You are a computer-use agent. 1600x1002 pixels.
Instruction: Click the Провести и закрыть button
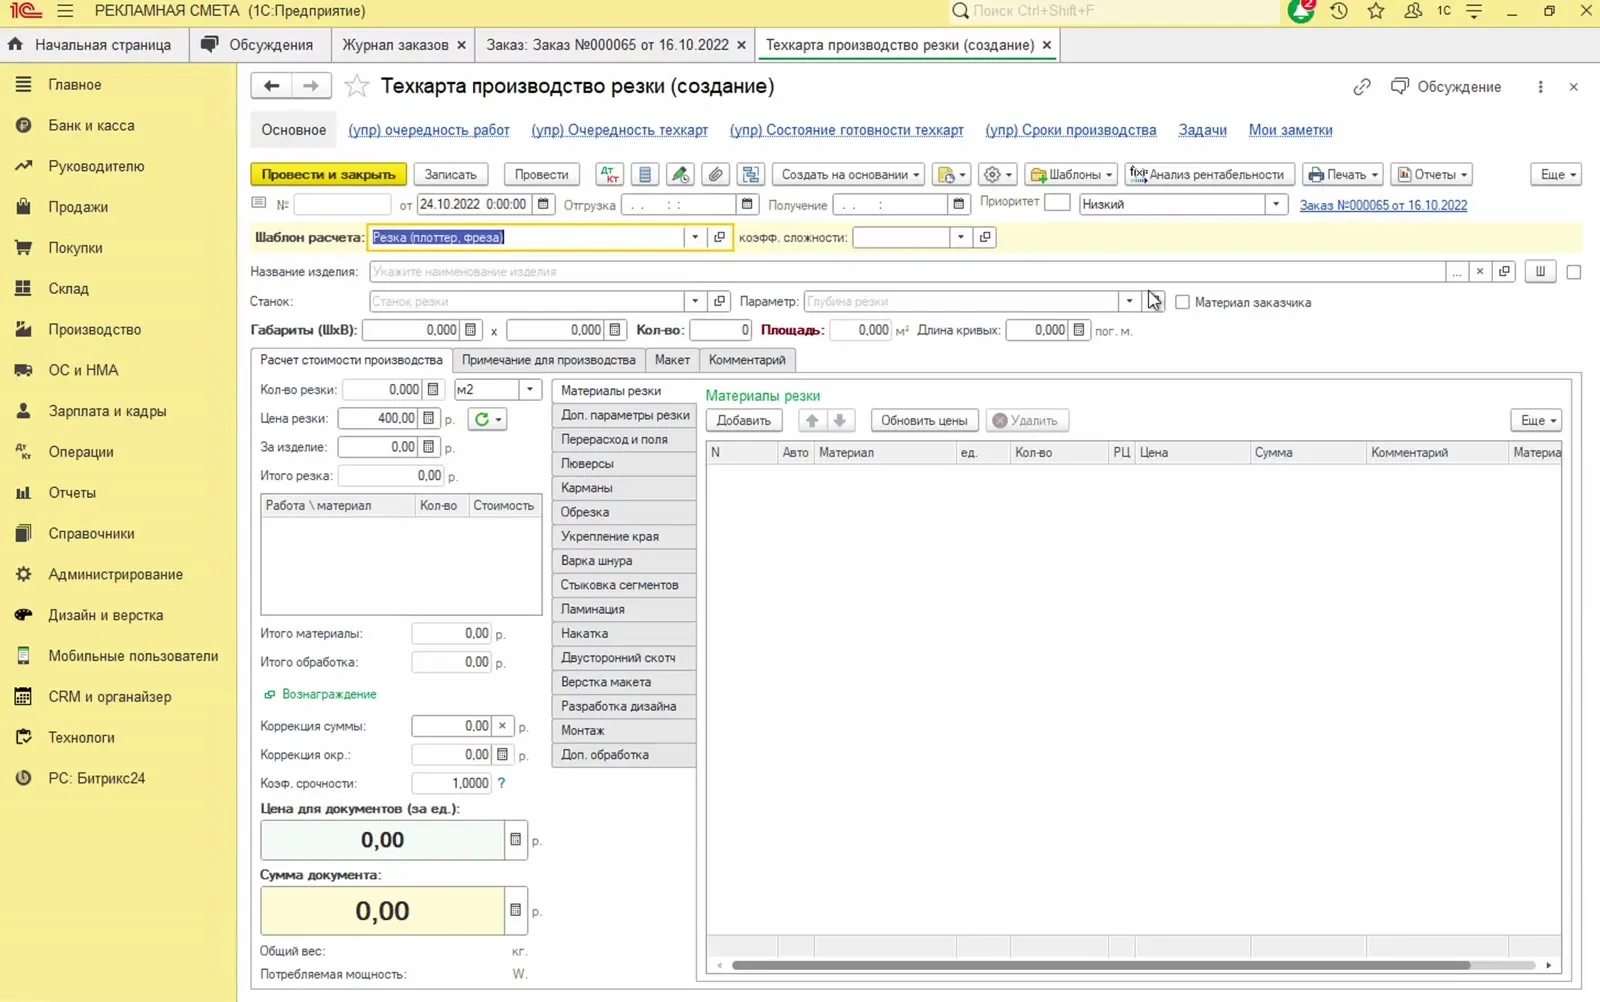[x=328, y=174]
